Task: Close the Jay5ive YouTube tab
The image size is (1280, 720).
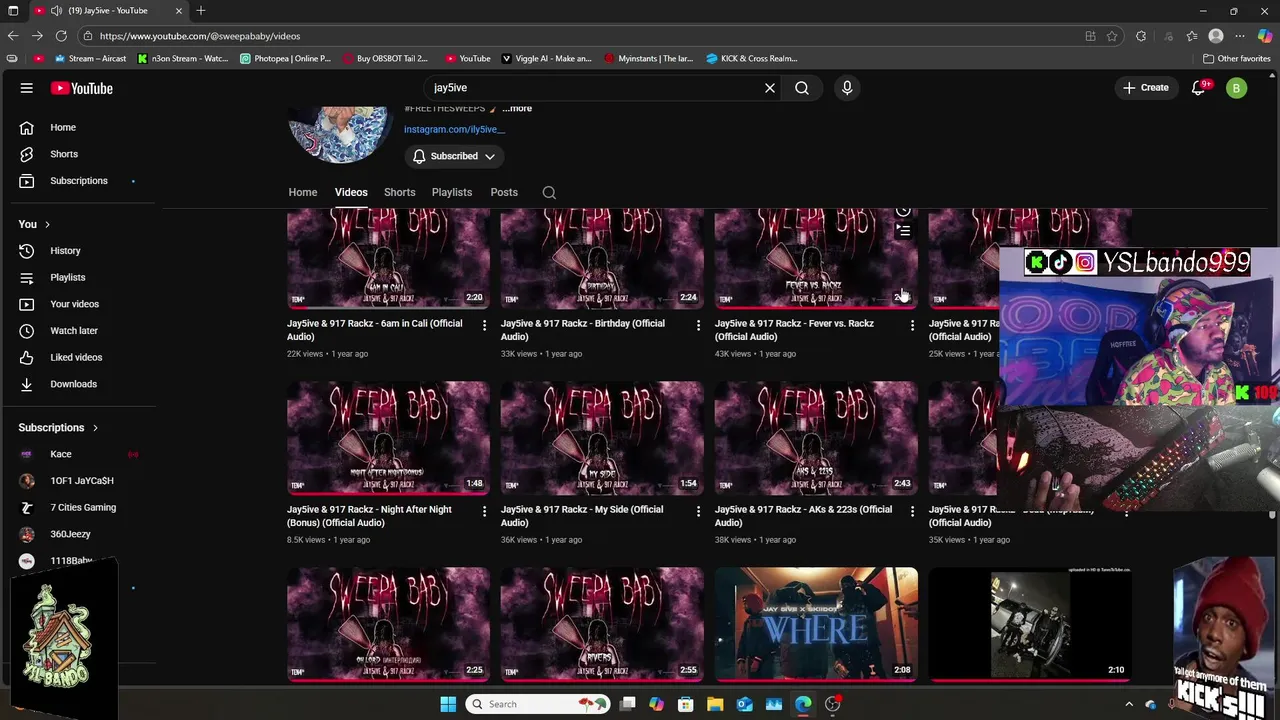Action: (179, 11)
